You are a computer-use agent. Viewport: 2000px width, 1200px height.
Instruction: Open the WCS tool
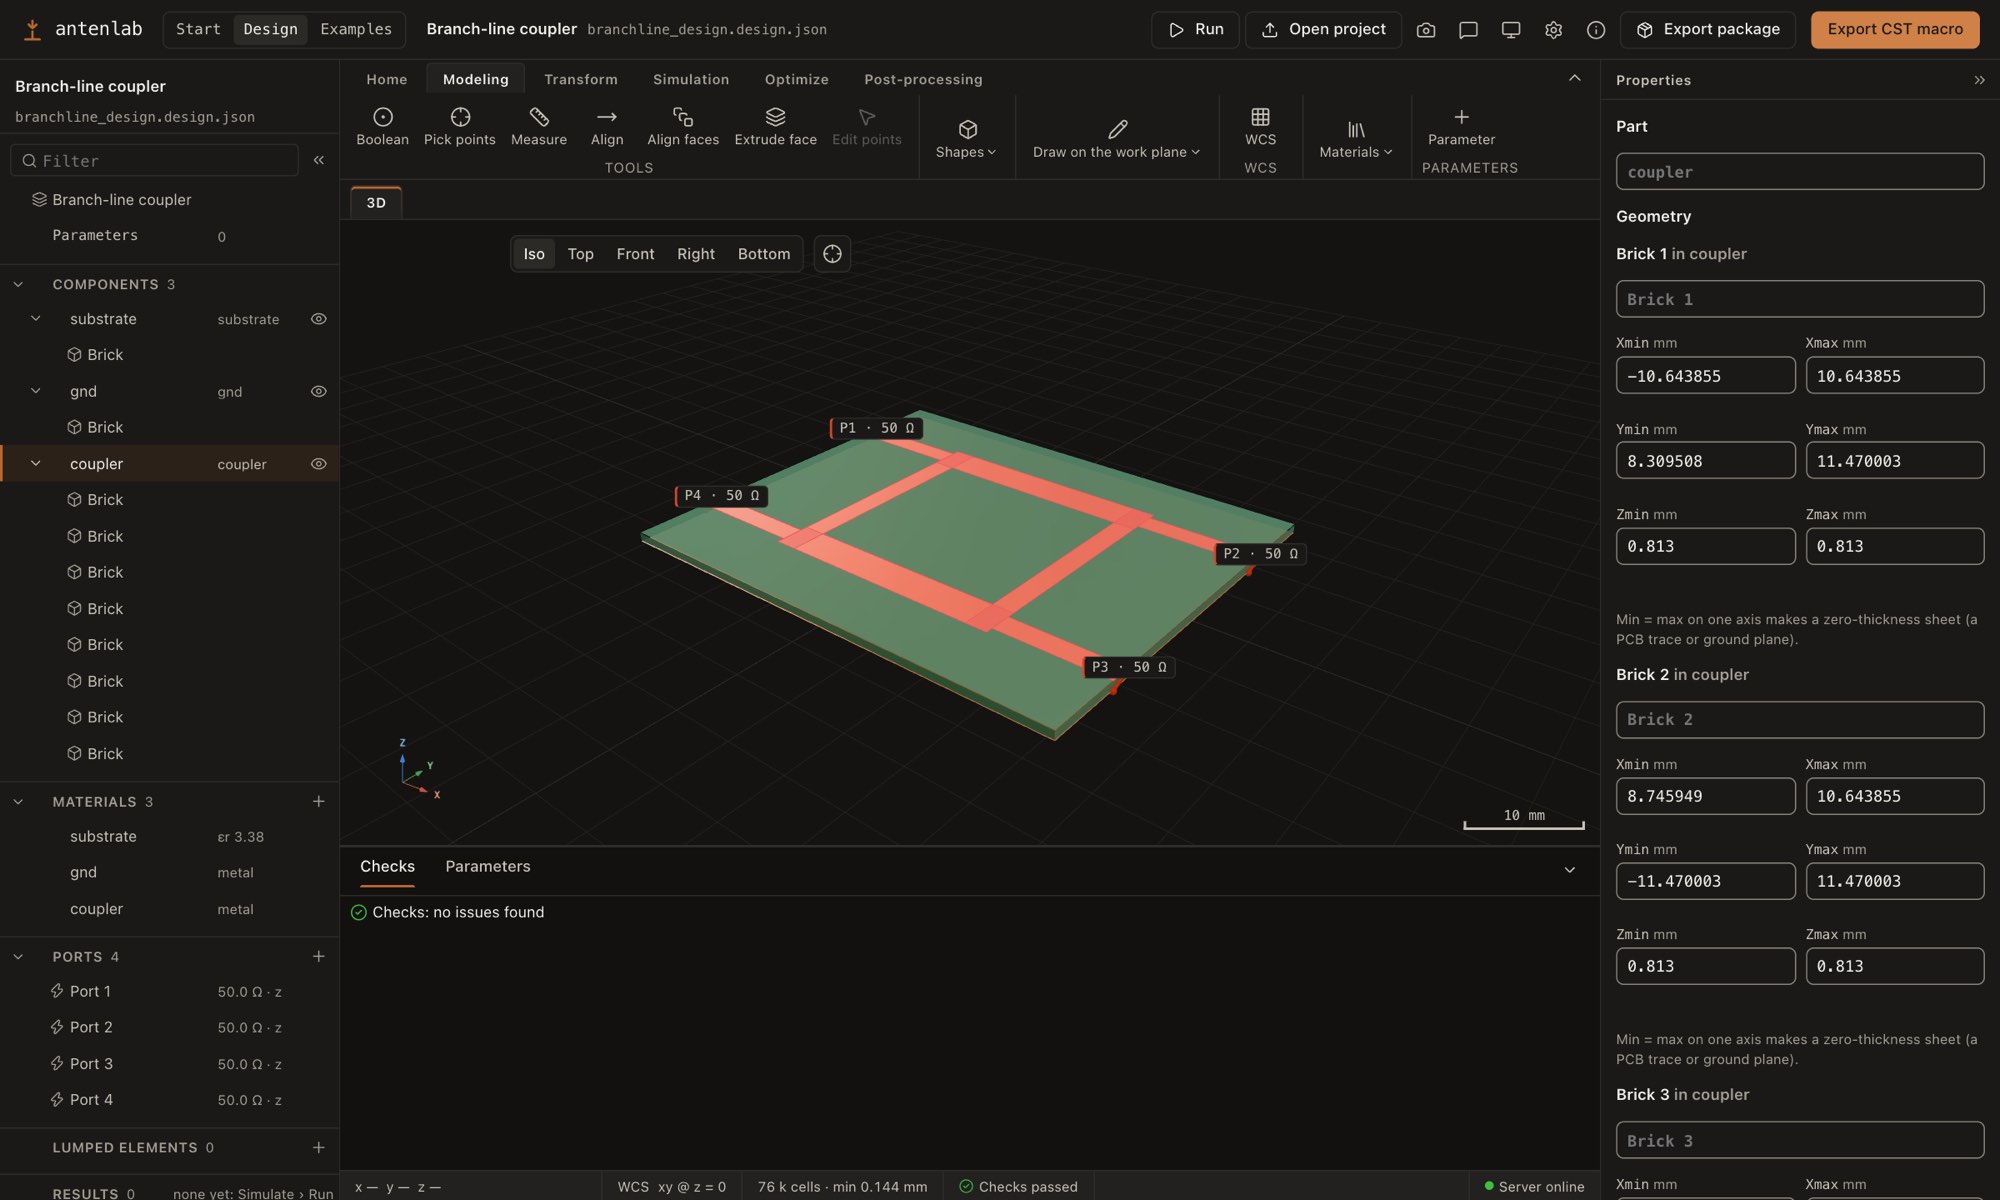[1260, 127]
